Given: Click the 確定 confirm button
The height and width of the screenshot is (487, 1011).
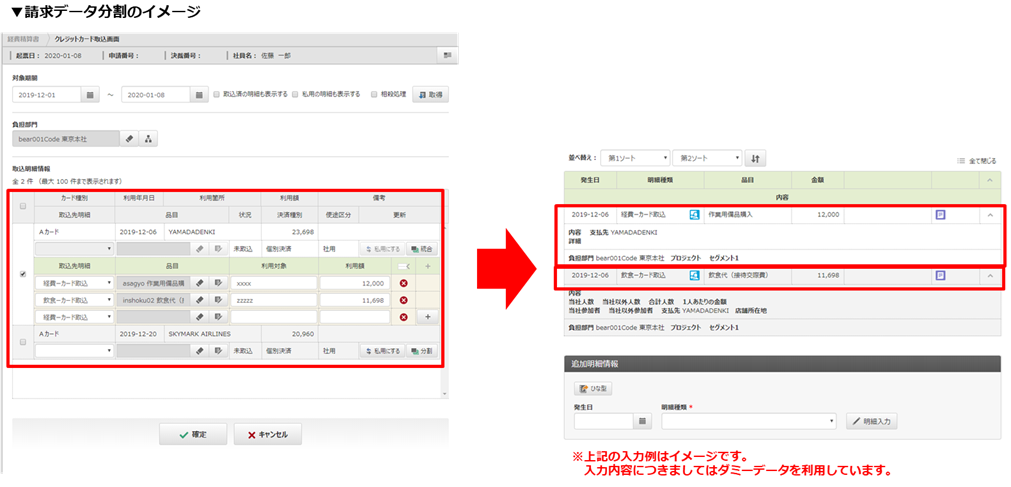Looking at the screenshot, I should (x=192, y=435).
